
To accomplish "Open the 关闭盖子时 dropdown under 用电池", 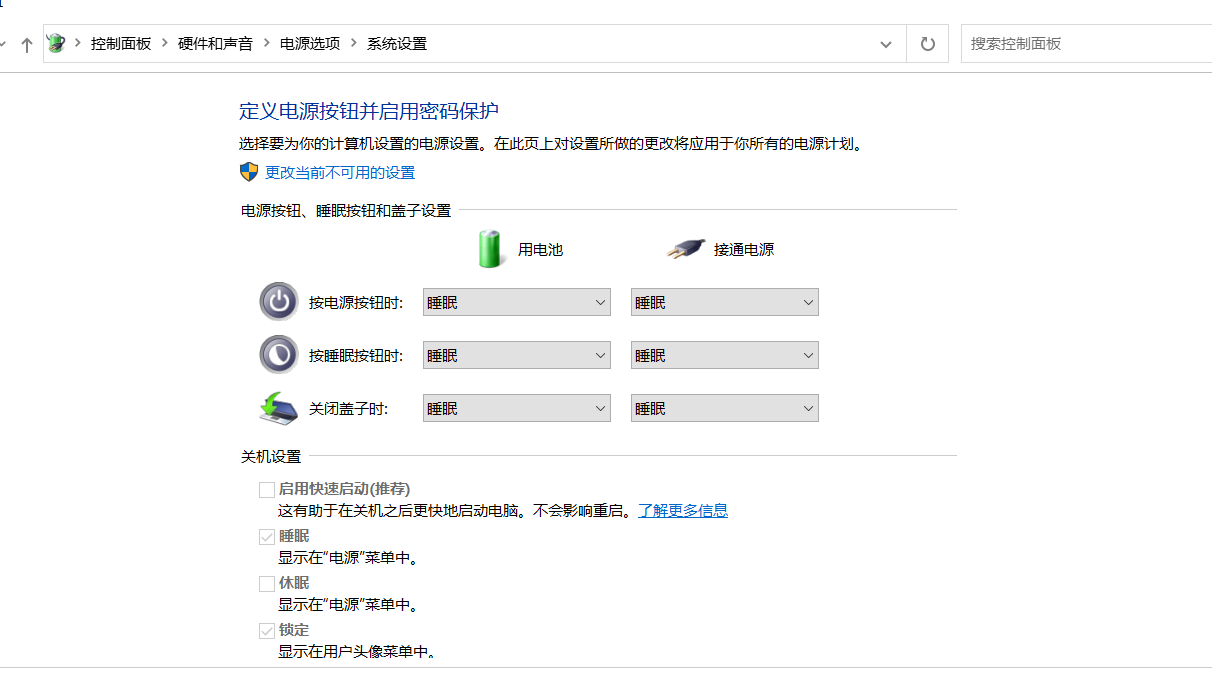I will (517, 408).
